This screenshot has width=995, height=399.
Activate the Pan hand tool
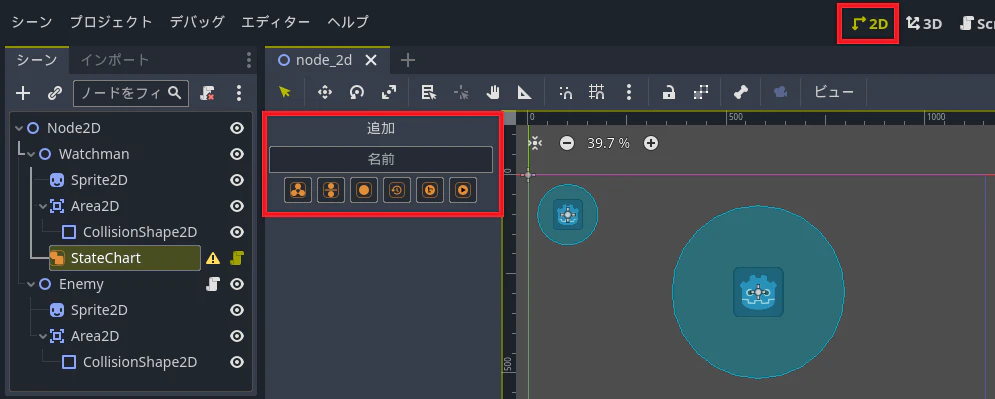click(x=493, y=93)
